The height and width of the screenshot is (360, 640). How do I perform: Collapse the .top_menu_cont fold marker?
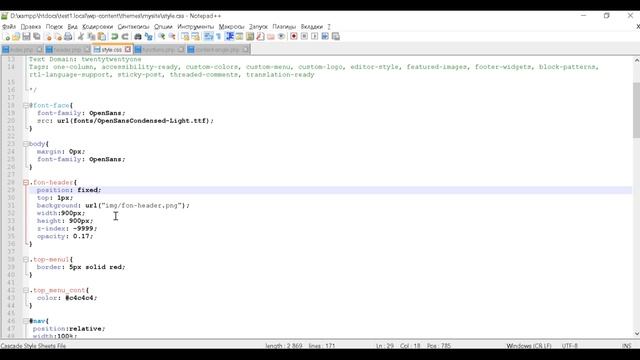coord(26,290)
